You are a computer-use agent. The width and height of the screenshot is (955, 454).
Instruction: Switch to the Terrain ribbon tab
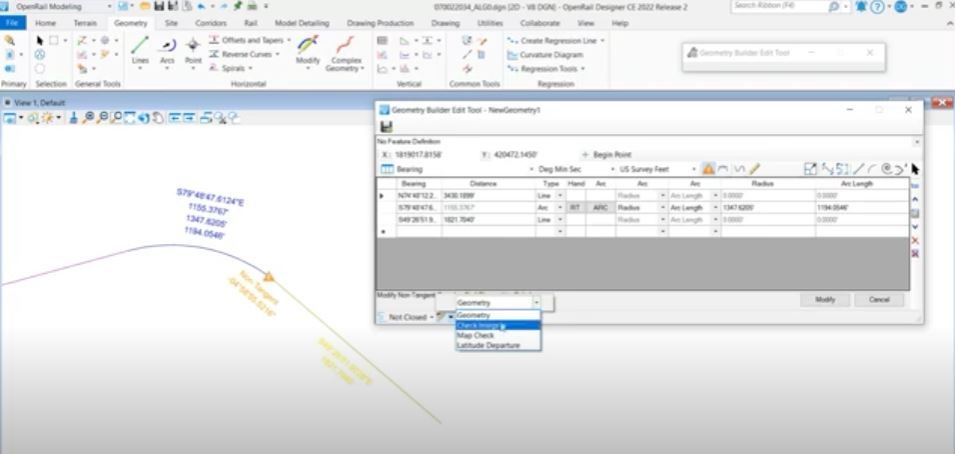pyautogui.click(x=85, y=23)
